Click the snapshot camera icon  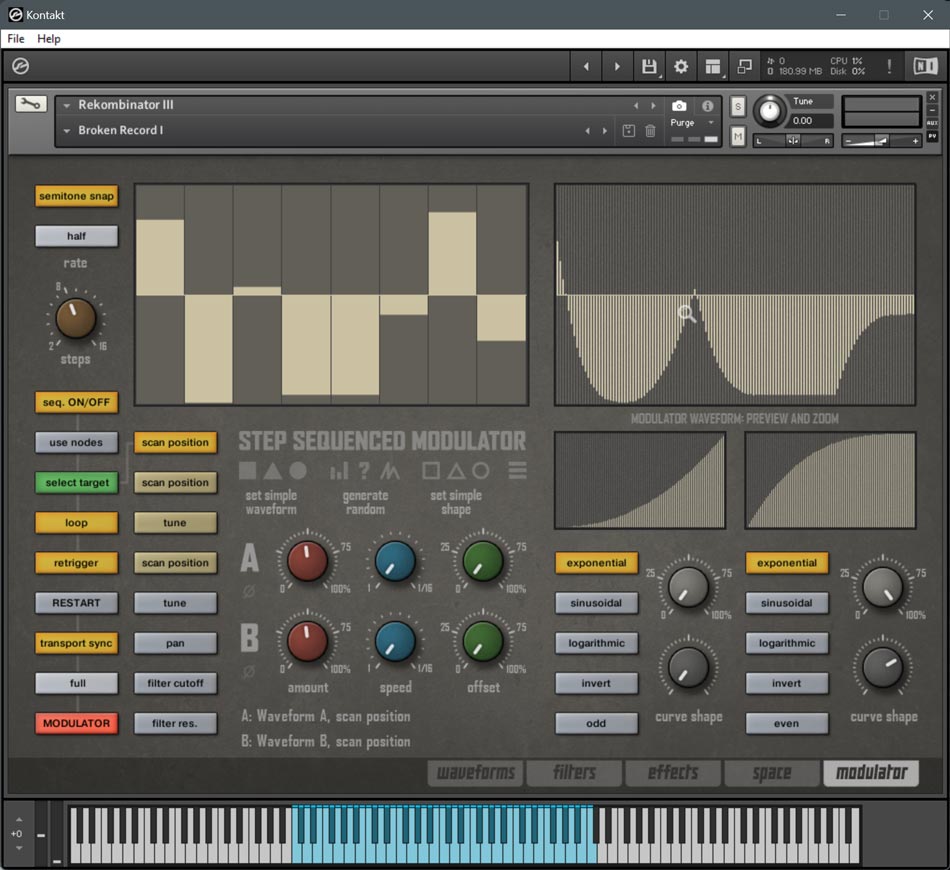[679, 106]
